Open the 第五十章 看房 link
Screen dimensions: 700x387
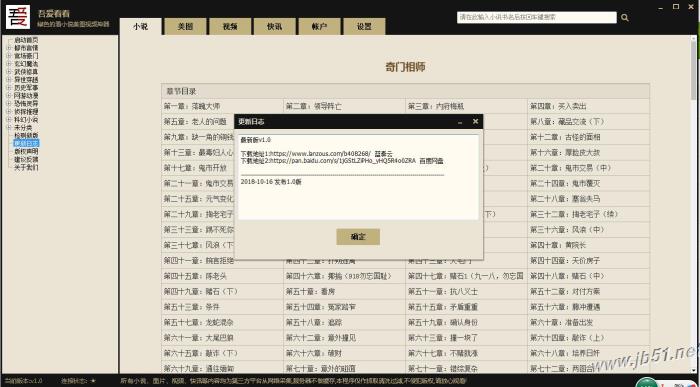[x=310, y=291]
